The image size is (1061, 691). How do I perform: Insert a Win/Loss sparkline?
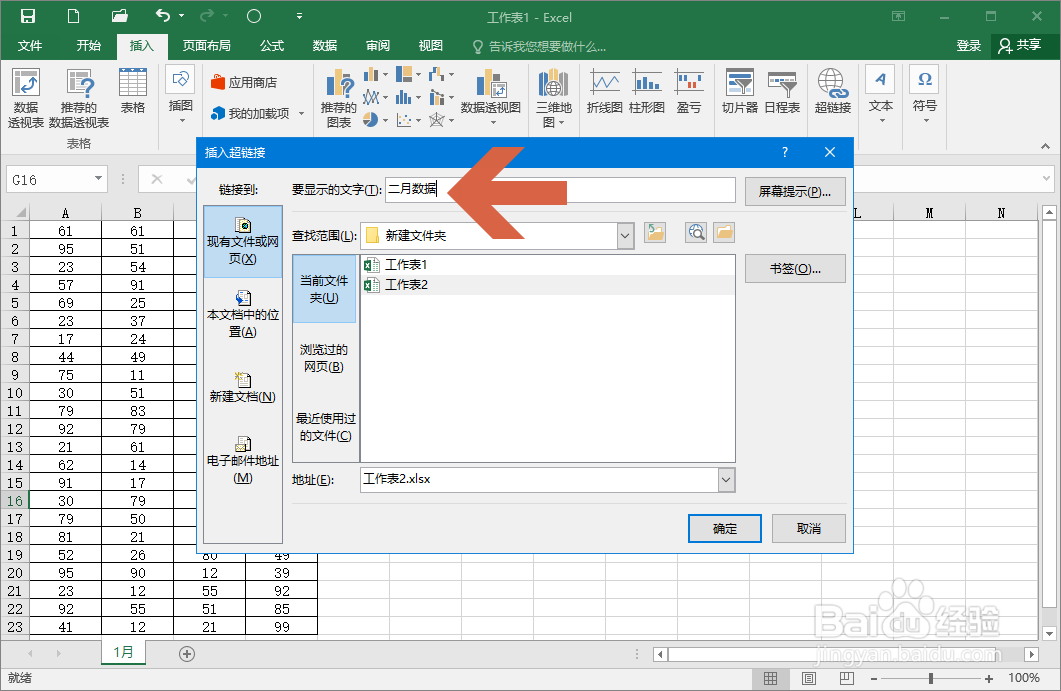[688, 90]
